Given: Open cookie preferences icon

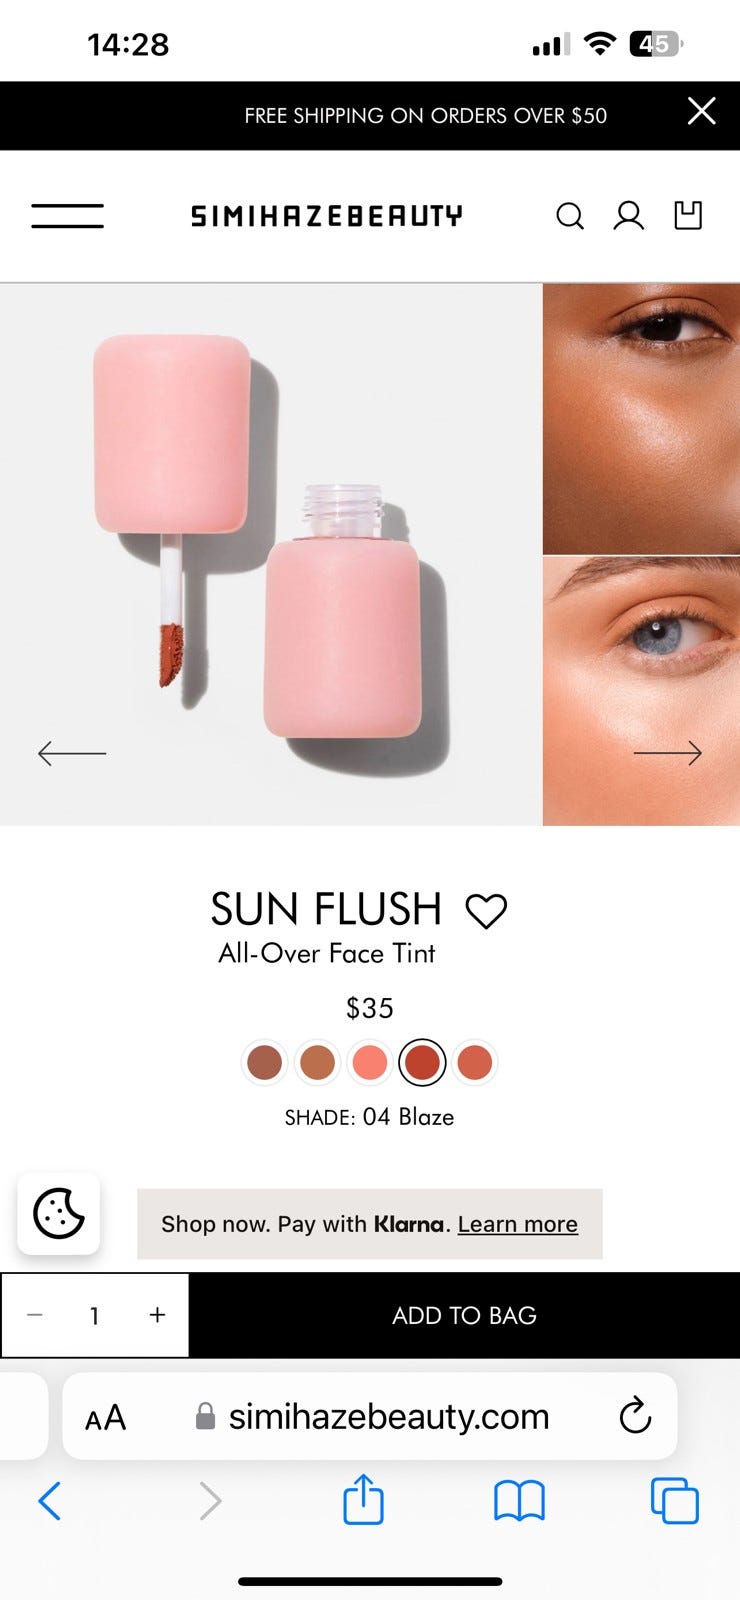Looking at the screenshot, I should click(x=59, y=1213).
